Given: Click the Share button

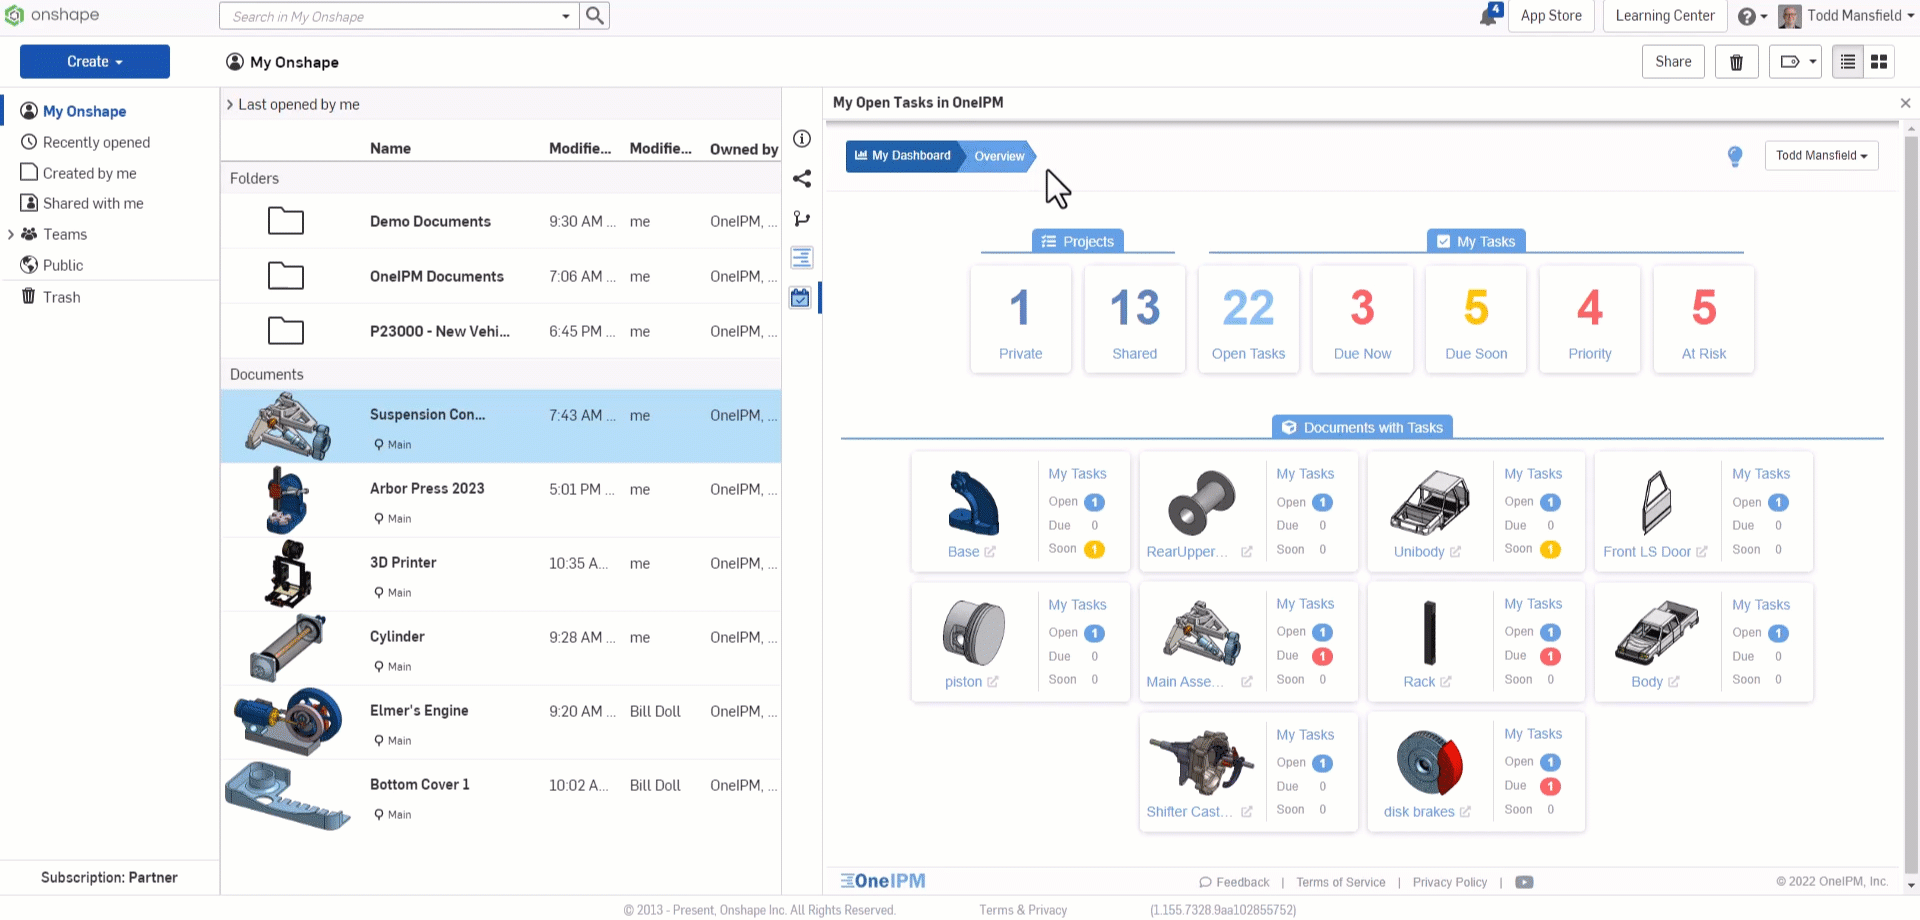Looking at the screenshot, I should coord(1673,61).
